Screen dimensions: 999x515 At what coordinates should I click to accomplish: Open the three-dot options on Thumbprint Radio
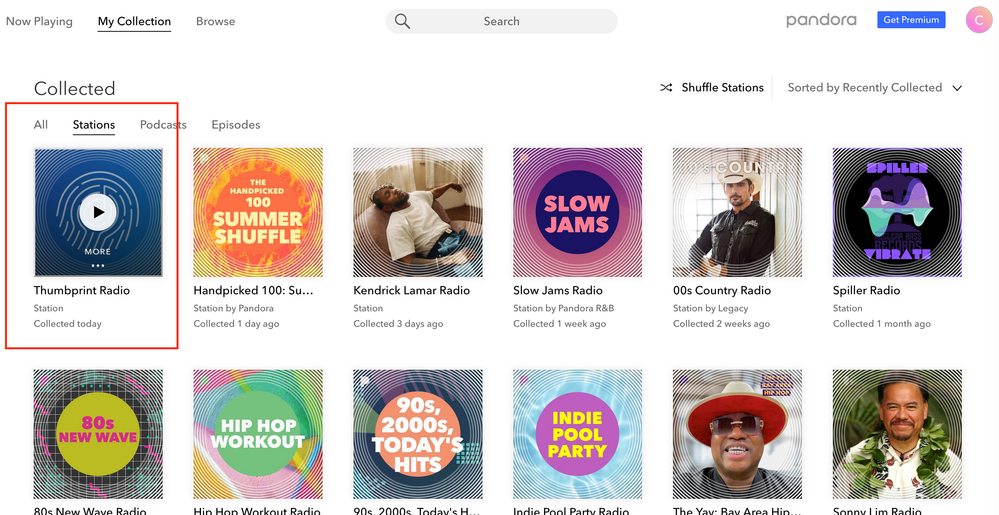(98, 266)
